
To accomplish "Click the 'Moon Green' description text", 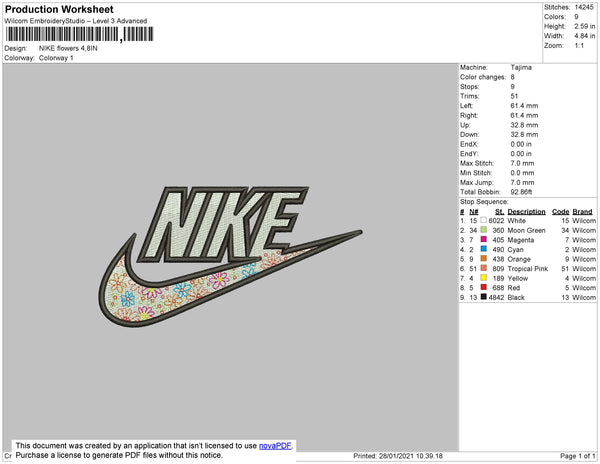I will pyautogui.click(x=526, y=230).
